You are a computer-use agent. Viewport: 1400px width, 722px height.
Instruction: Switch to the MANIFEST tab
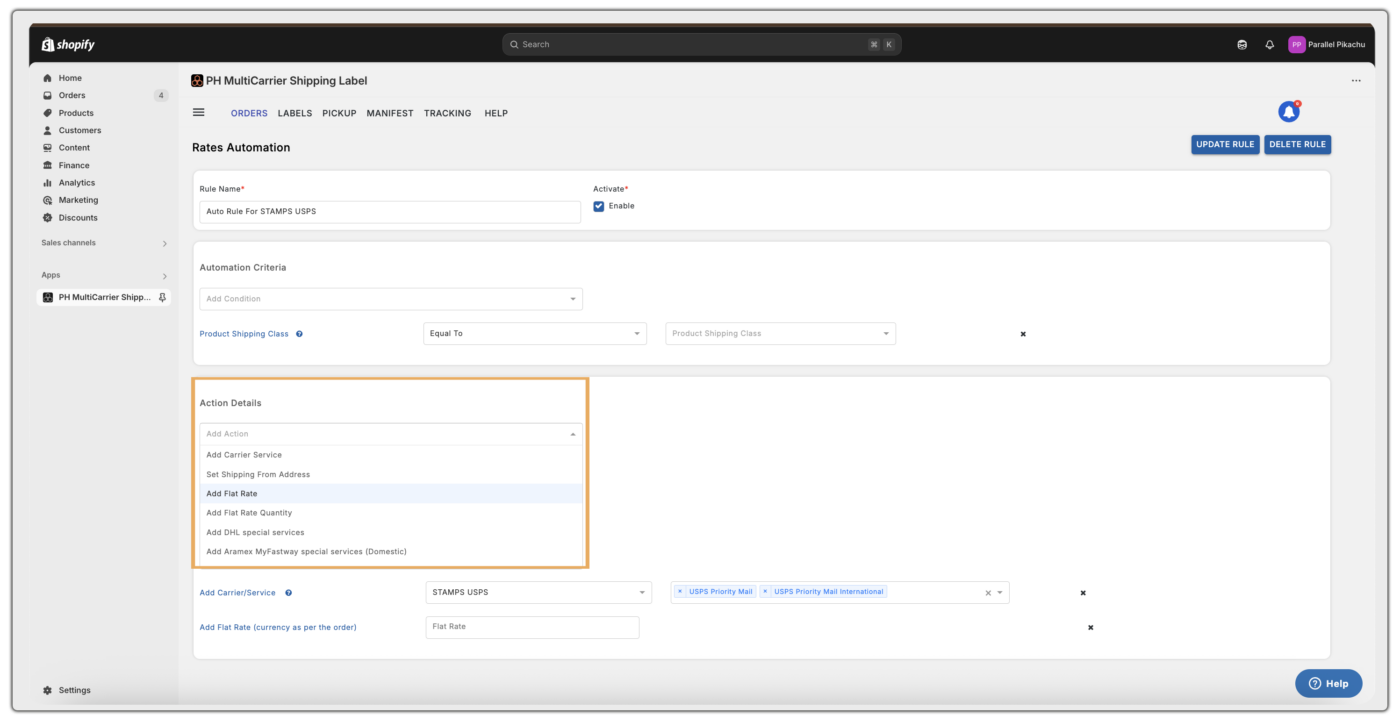[390, 113]
